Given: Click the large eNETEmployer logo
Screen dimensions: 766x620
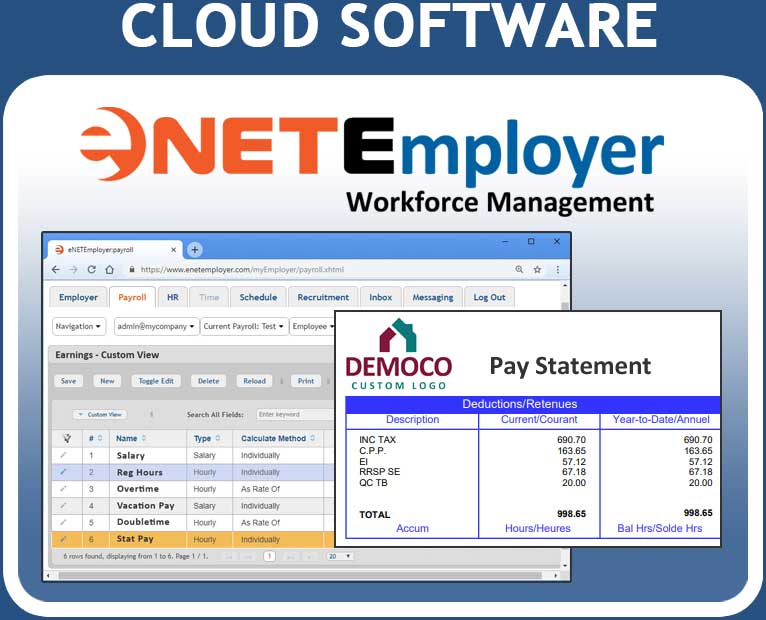Looking at the screenshot, I should [x=371, y=147].
